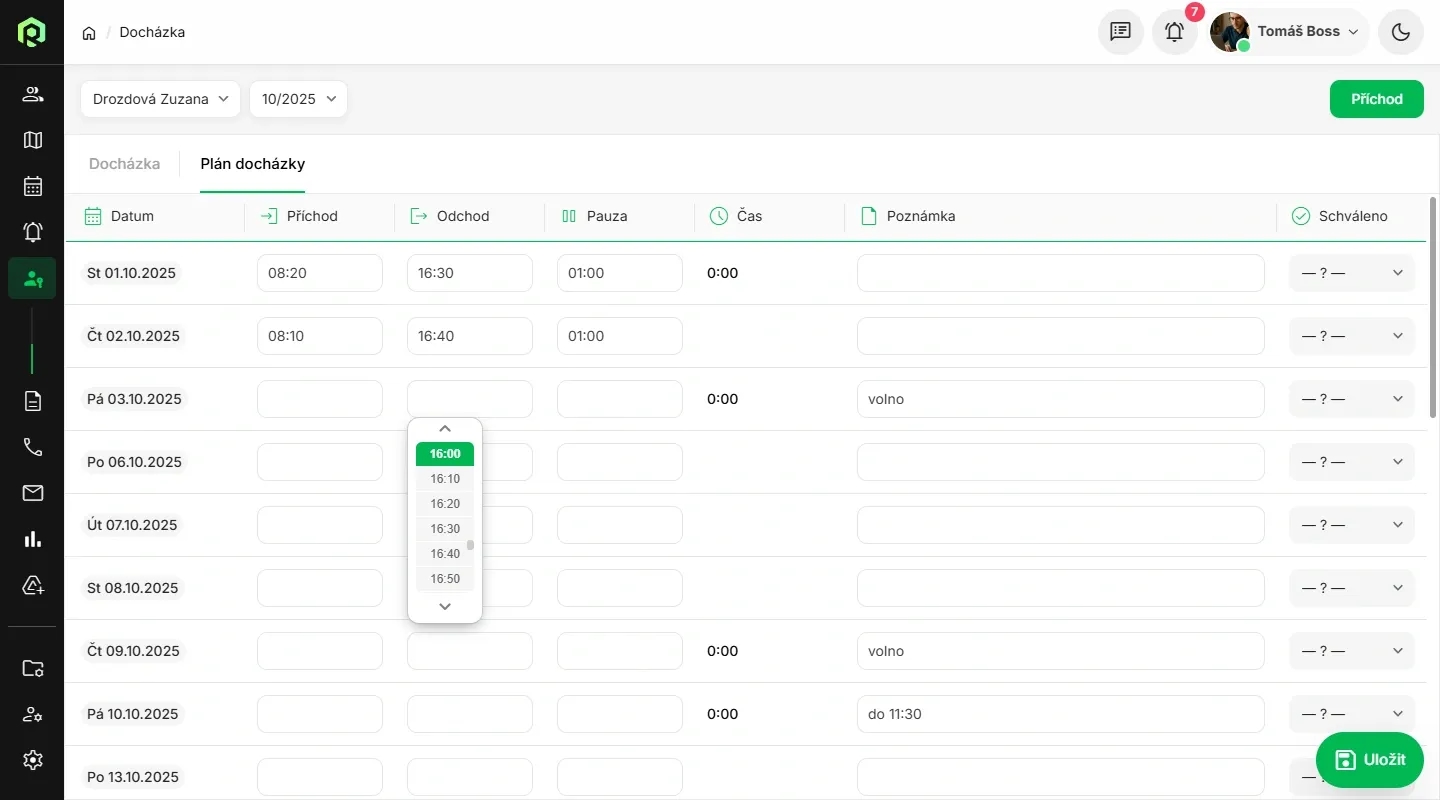Expand the Drozdová Zuzana employee dropdown

tap(160, 99)
